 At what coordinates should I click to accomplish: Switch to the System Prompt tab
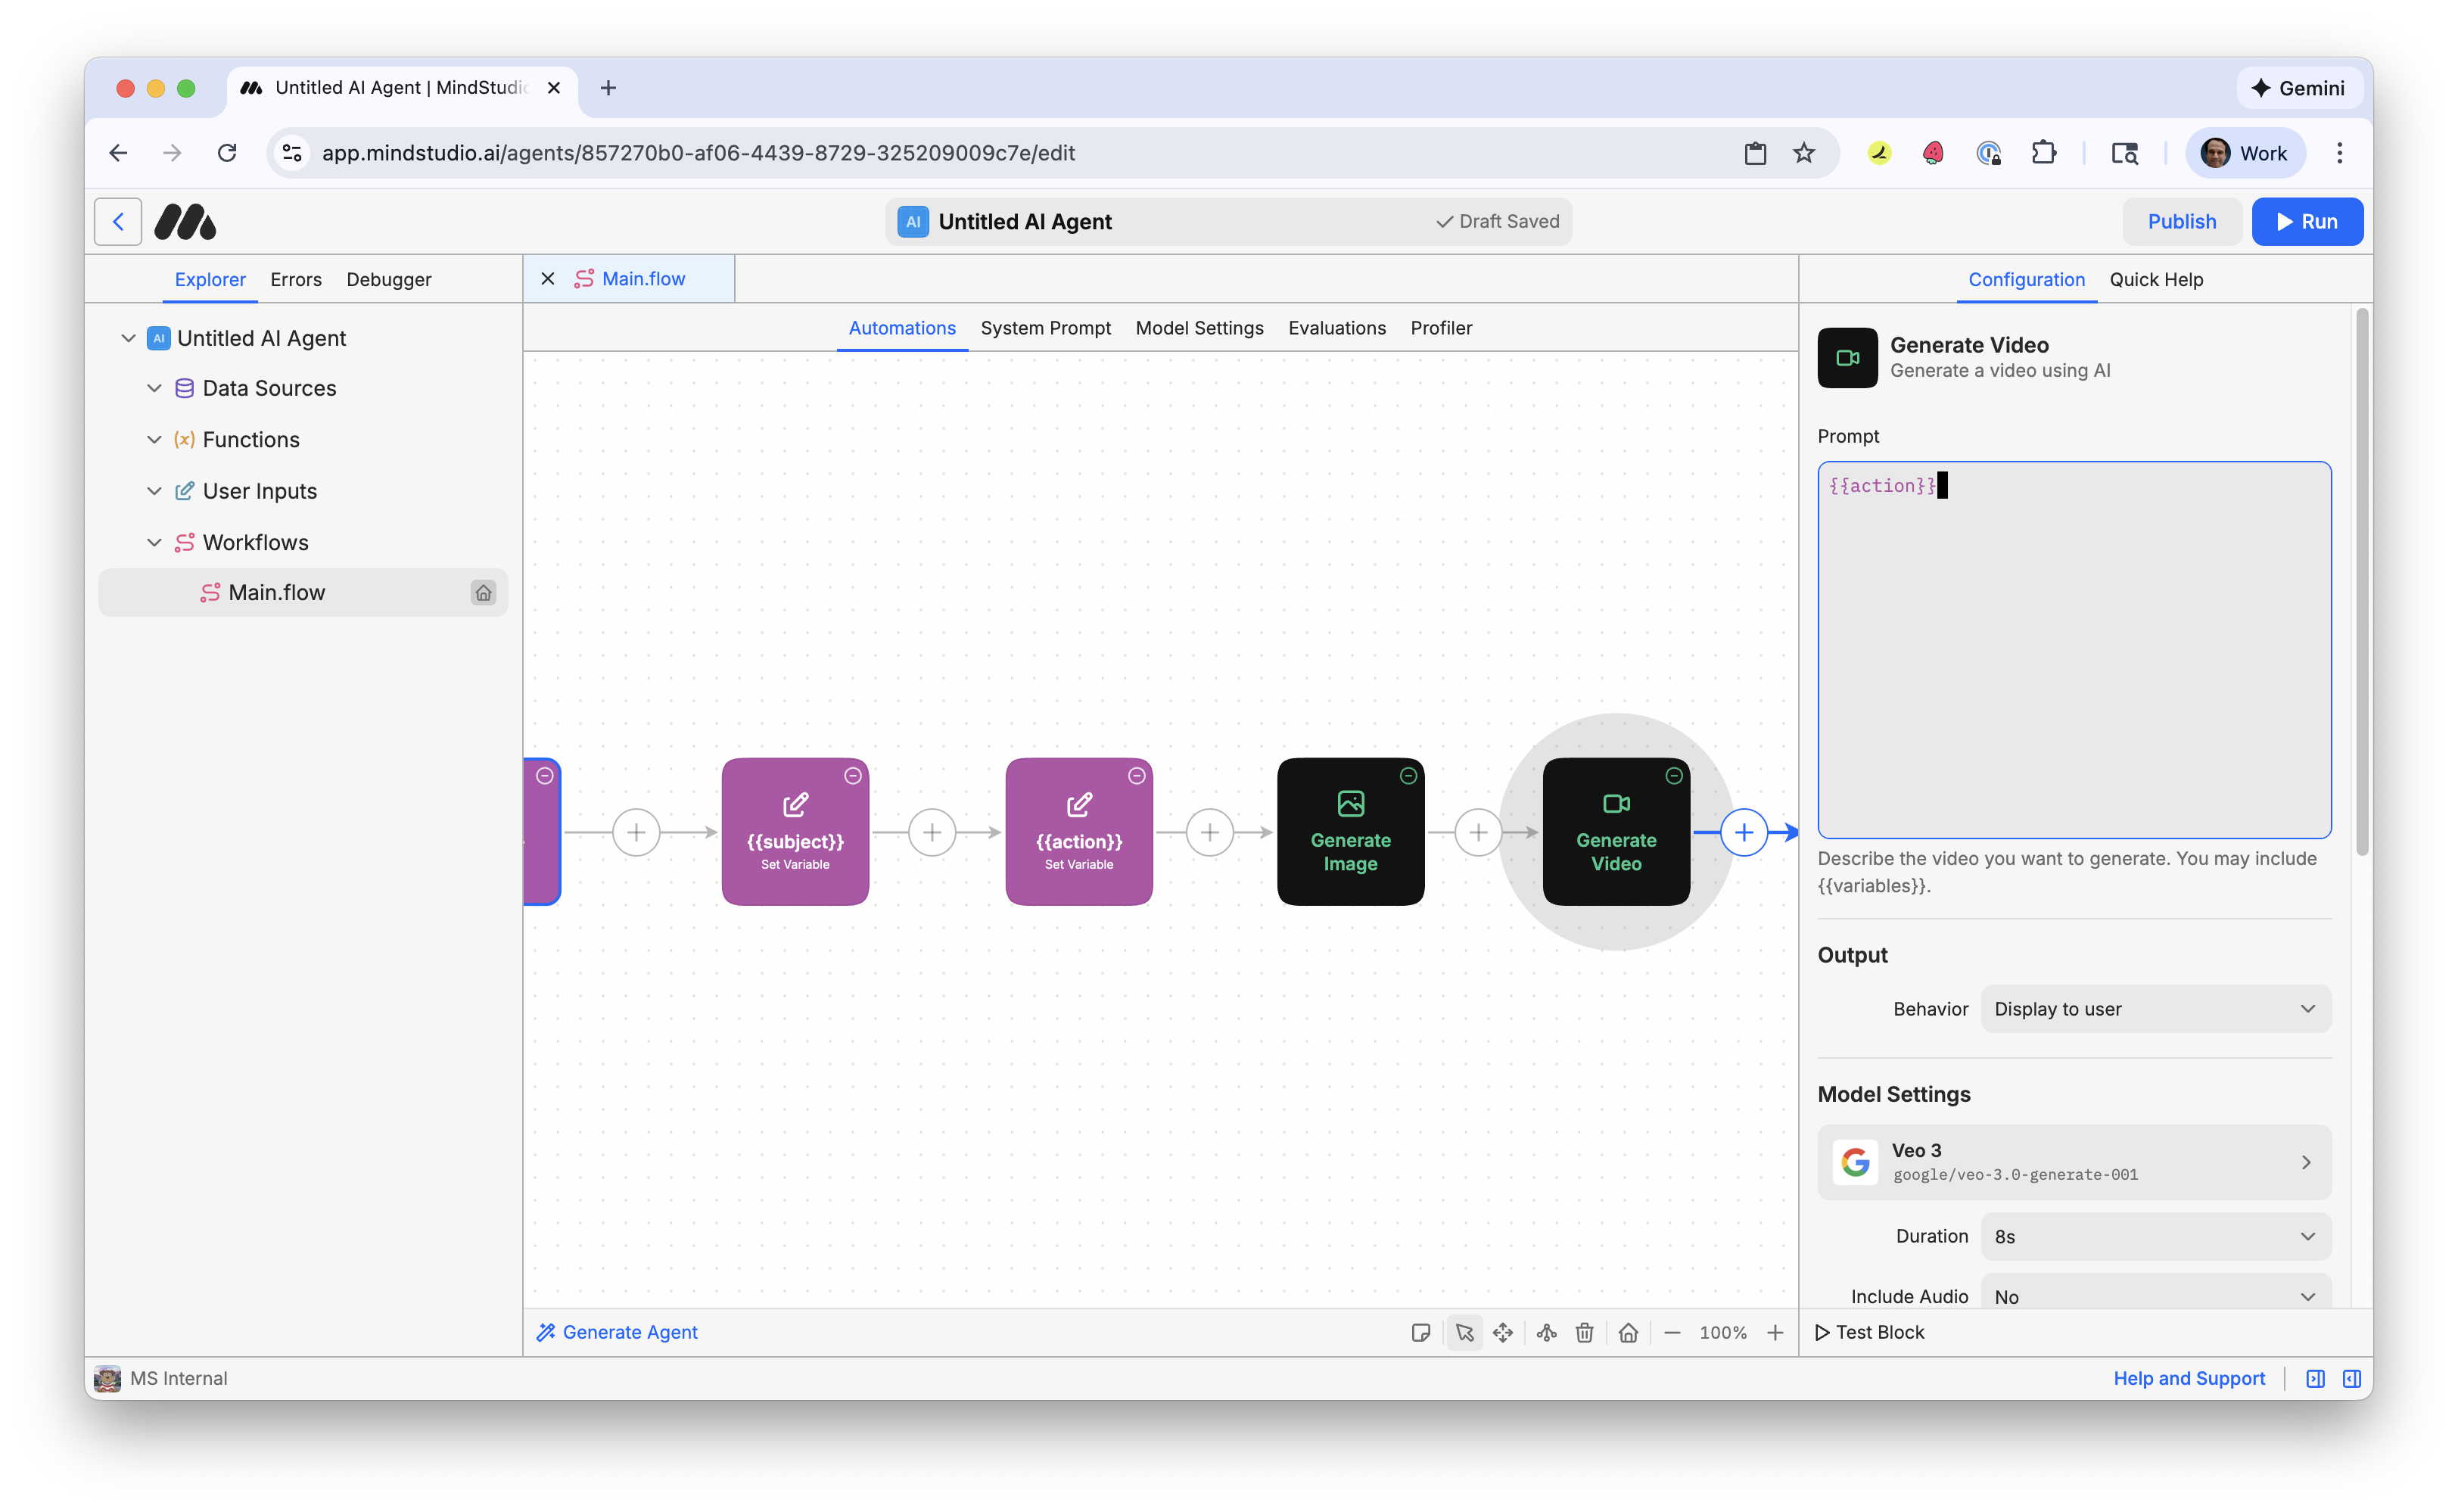coord(1046,328)
